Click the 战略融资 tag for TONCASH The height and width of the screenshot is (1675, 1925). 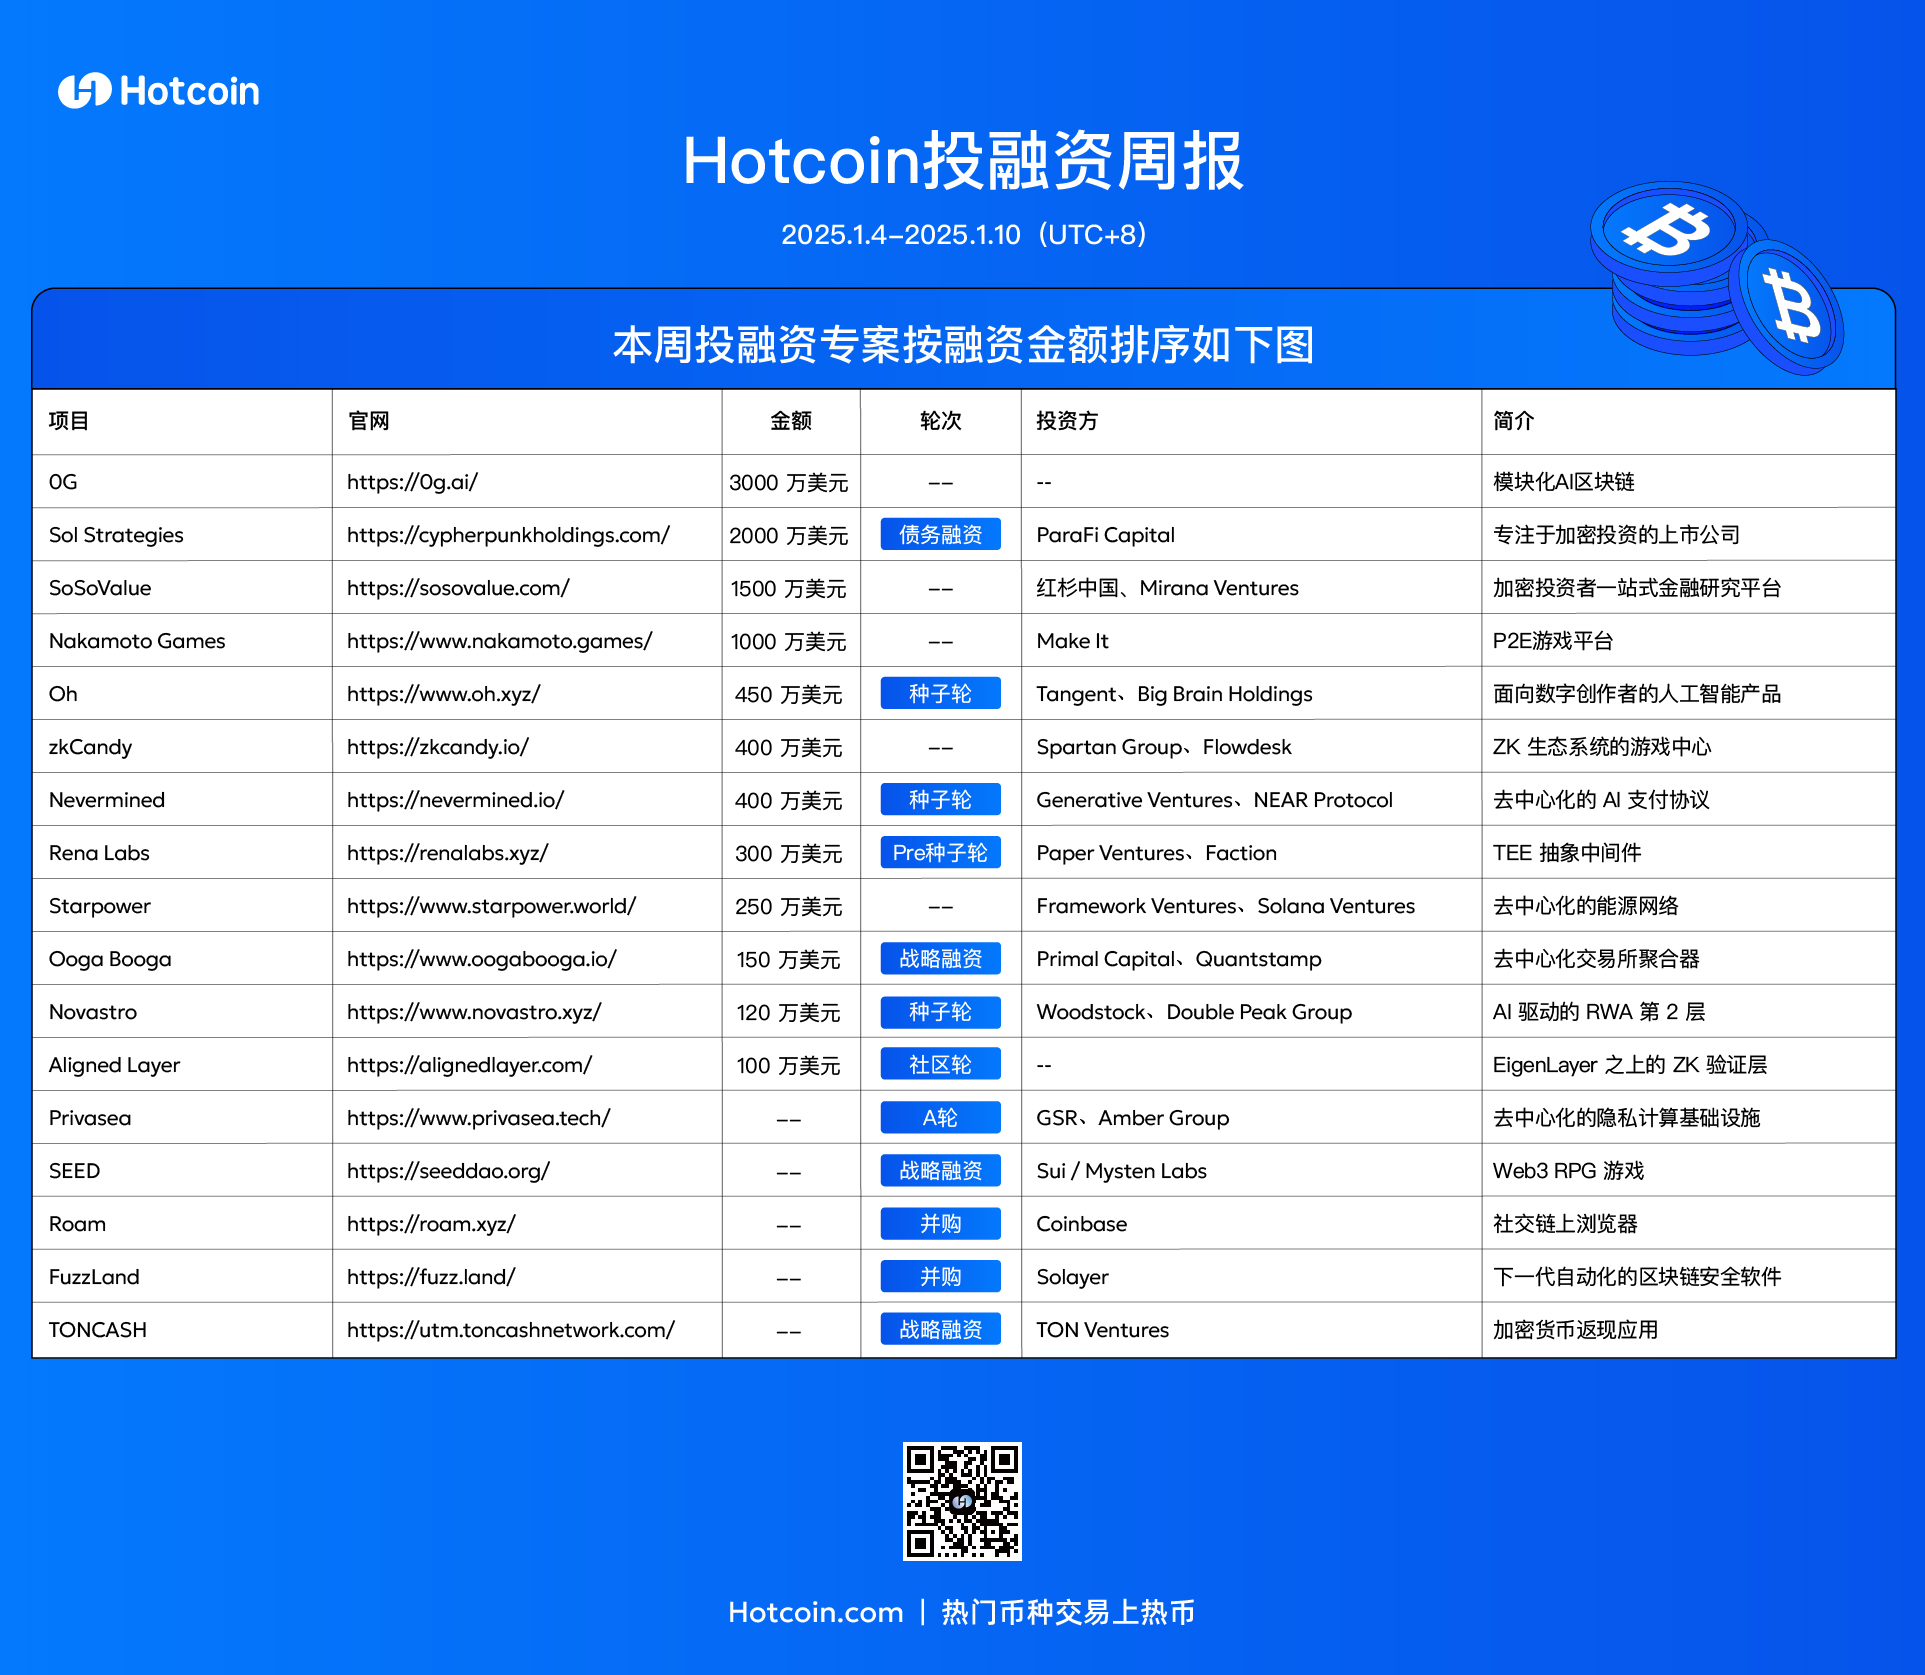click(x=940, y=1330)
